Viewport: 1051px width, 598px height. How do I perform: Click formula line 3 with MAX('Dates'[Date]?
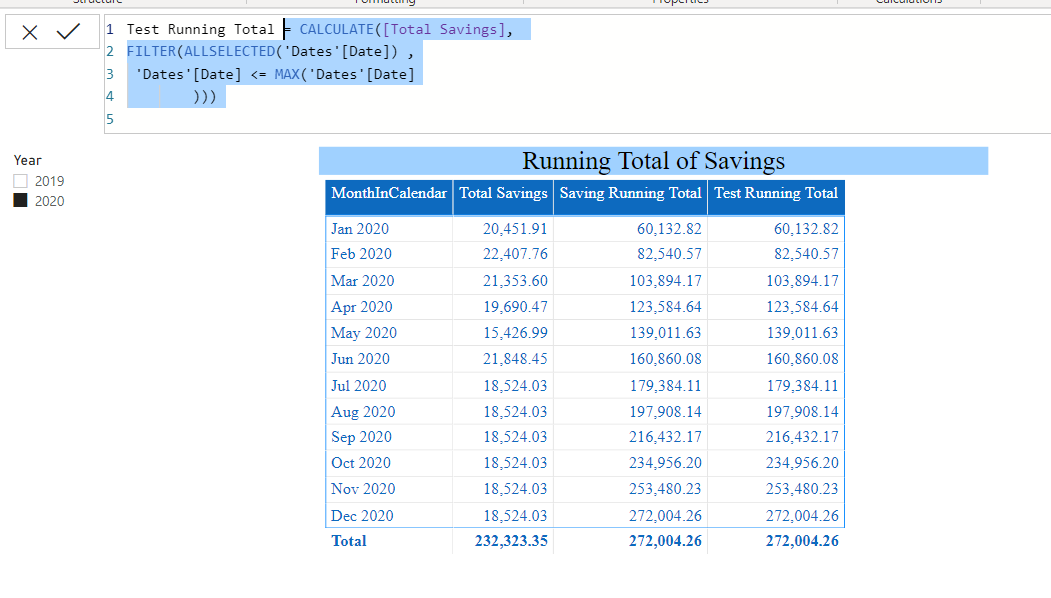point(275,74)
